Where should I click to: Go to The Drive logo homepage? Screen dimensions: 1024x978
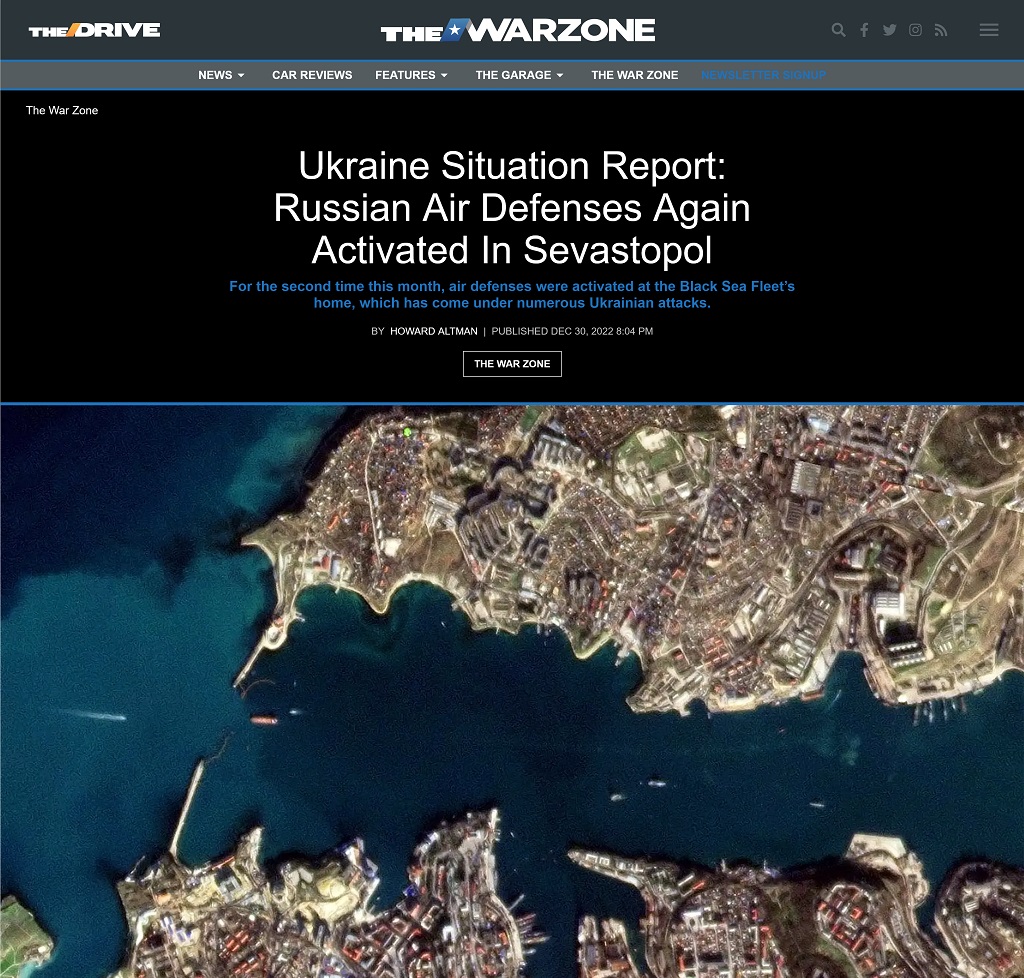pos(95,30)
